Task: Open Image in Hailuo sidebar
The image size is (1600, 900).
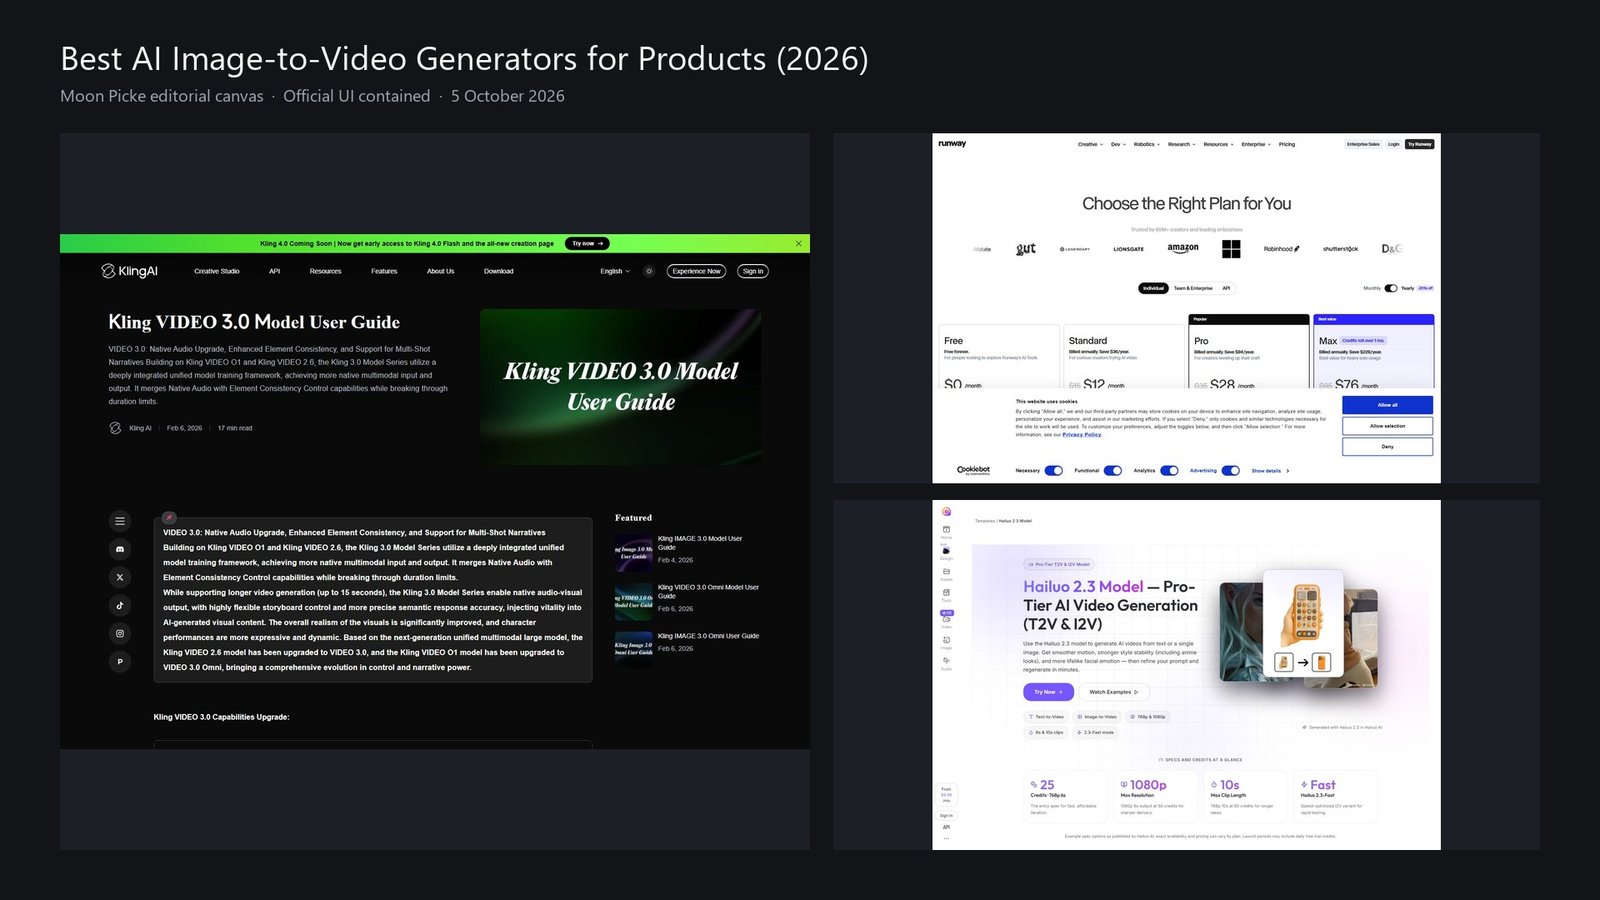Action: coord(946,643)
